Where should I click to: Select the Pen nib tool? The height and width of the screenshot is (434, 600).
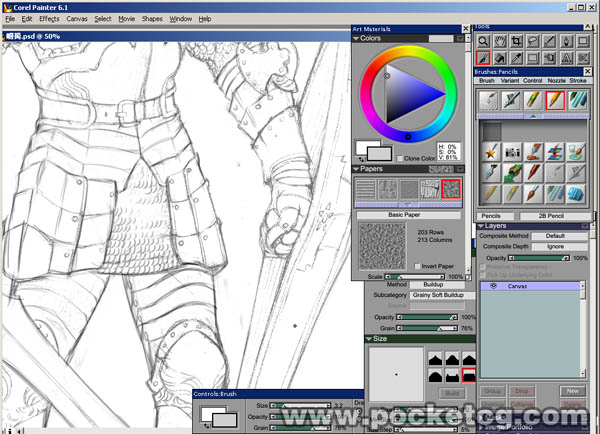[x=566, y=41]
